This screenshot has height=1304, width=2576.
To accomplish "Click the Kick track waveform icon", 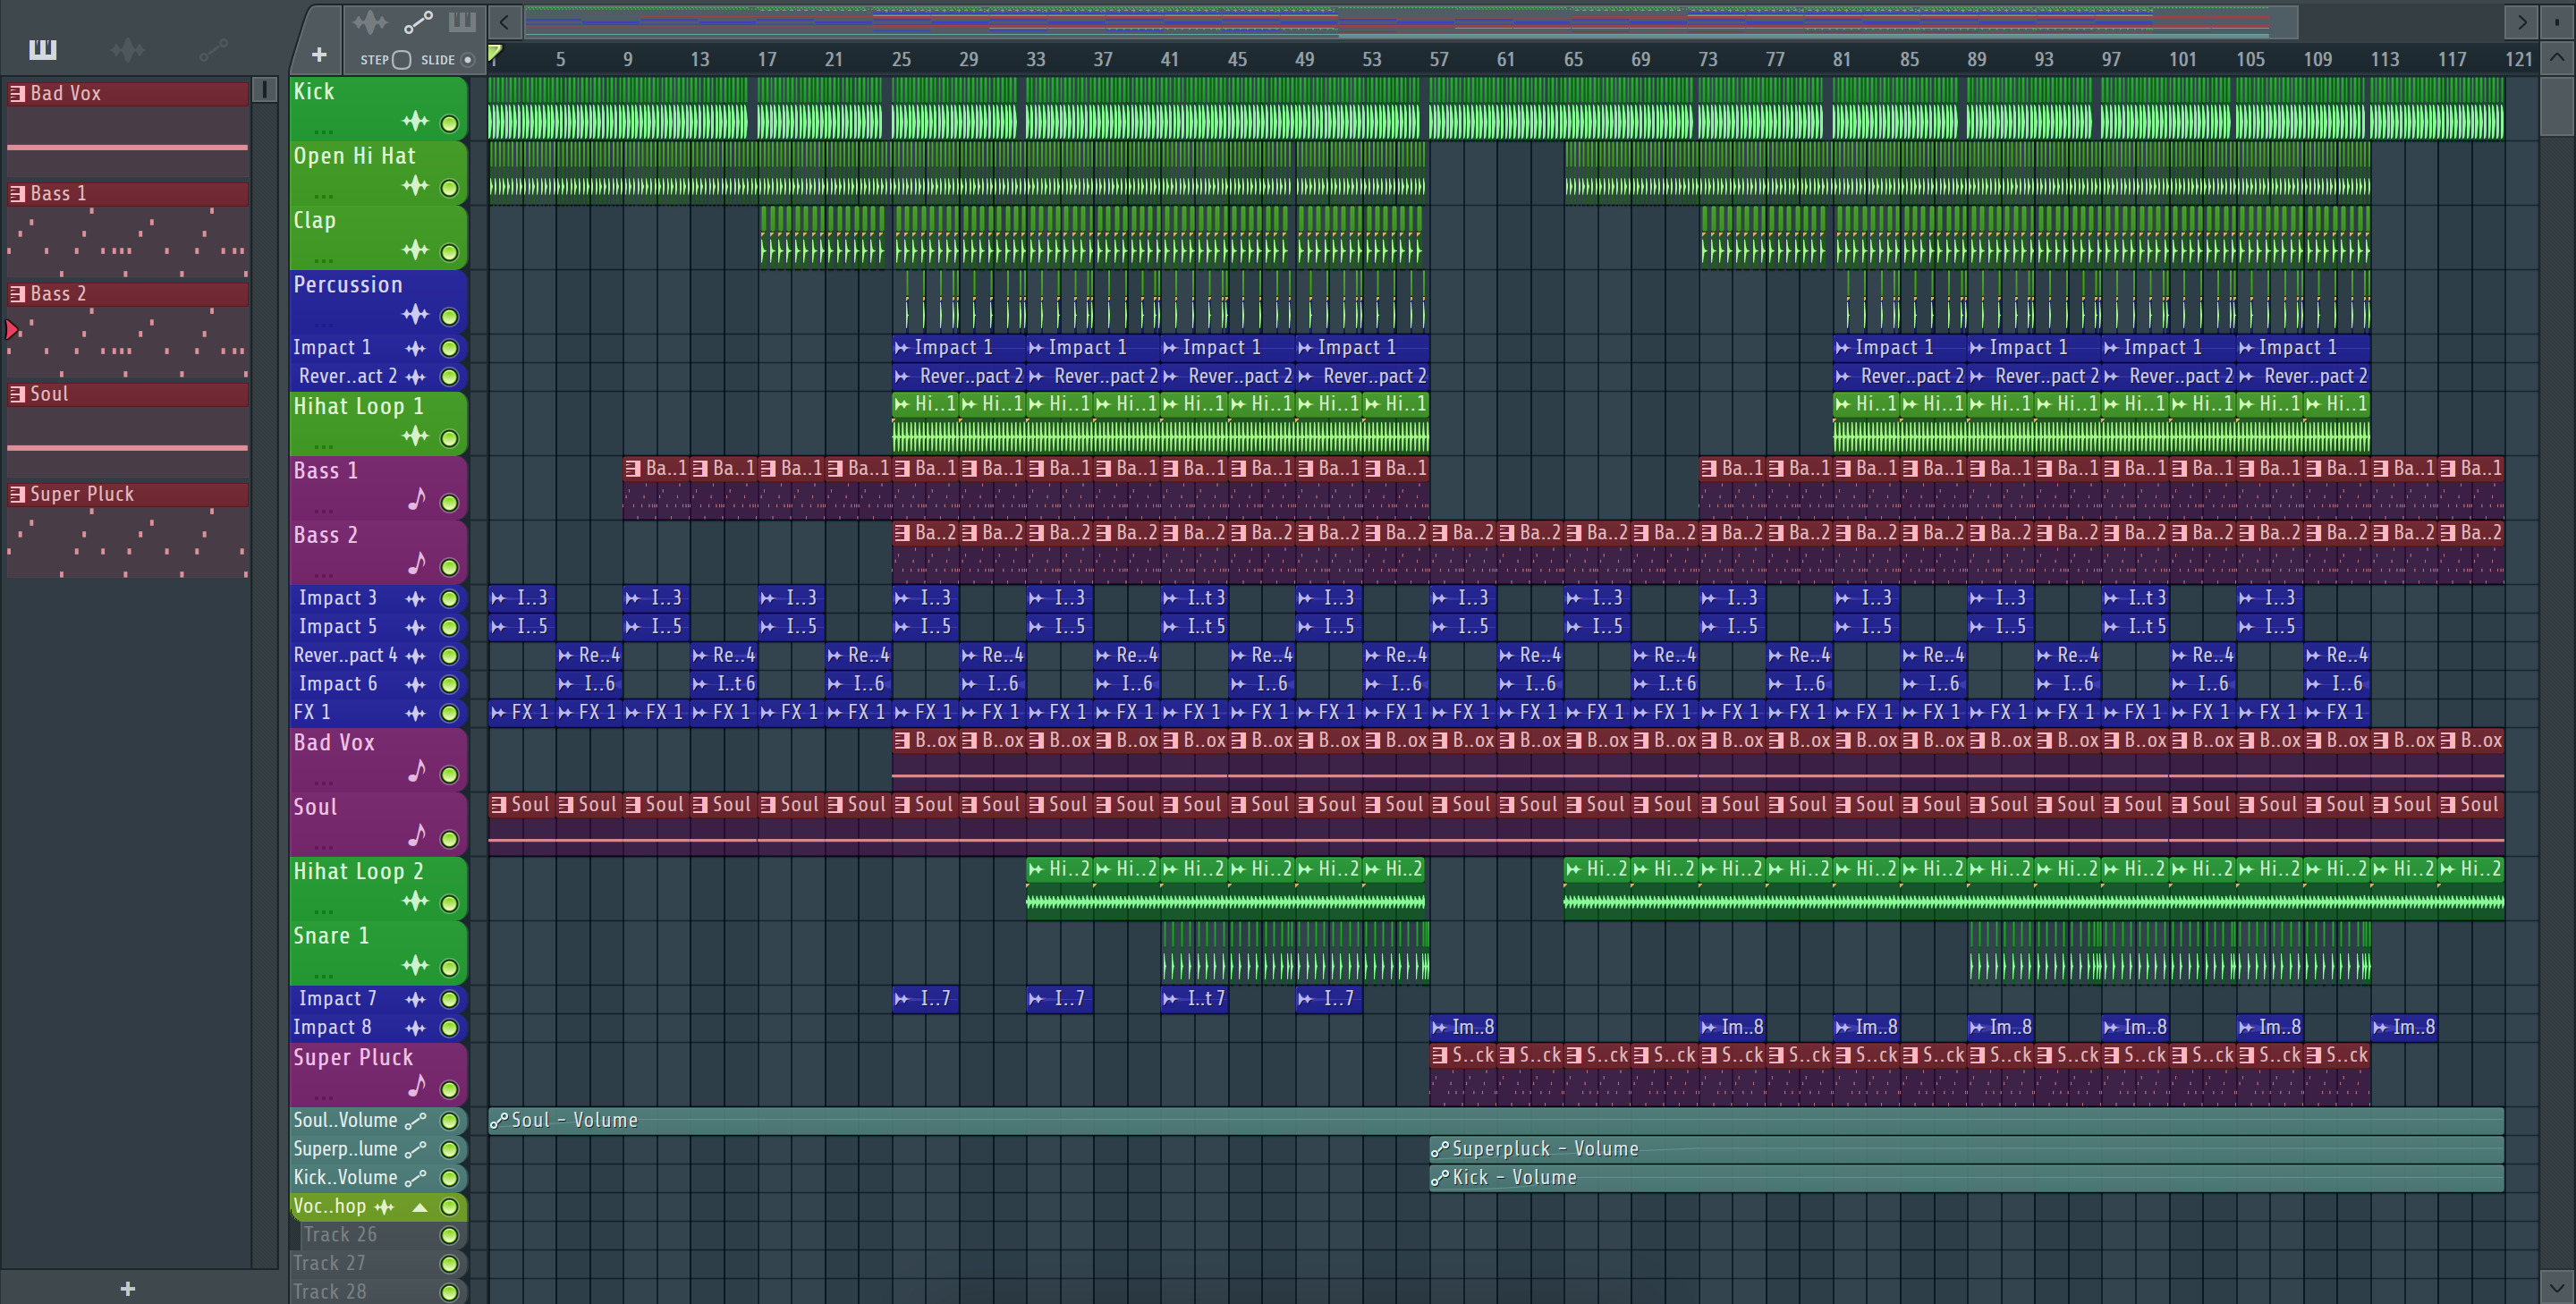I will click(x=415, y=122).
